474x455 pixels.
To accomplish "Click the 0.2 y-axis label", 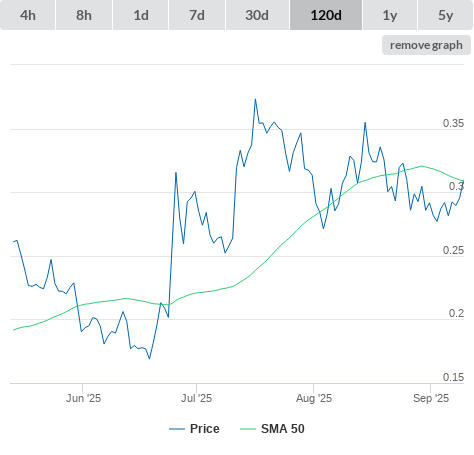I will 456,313.
